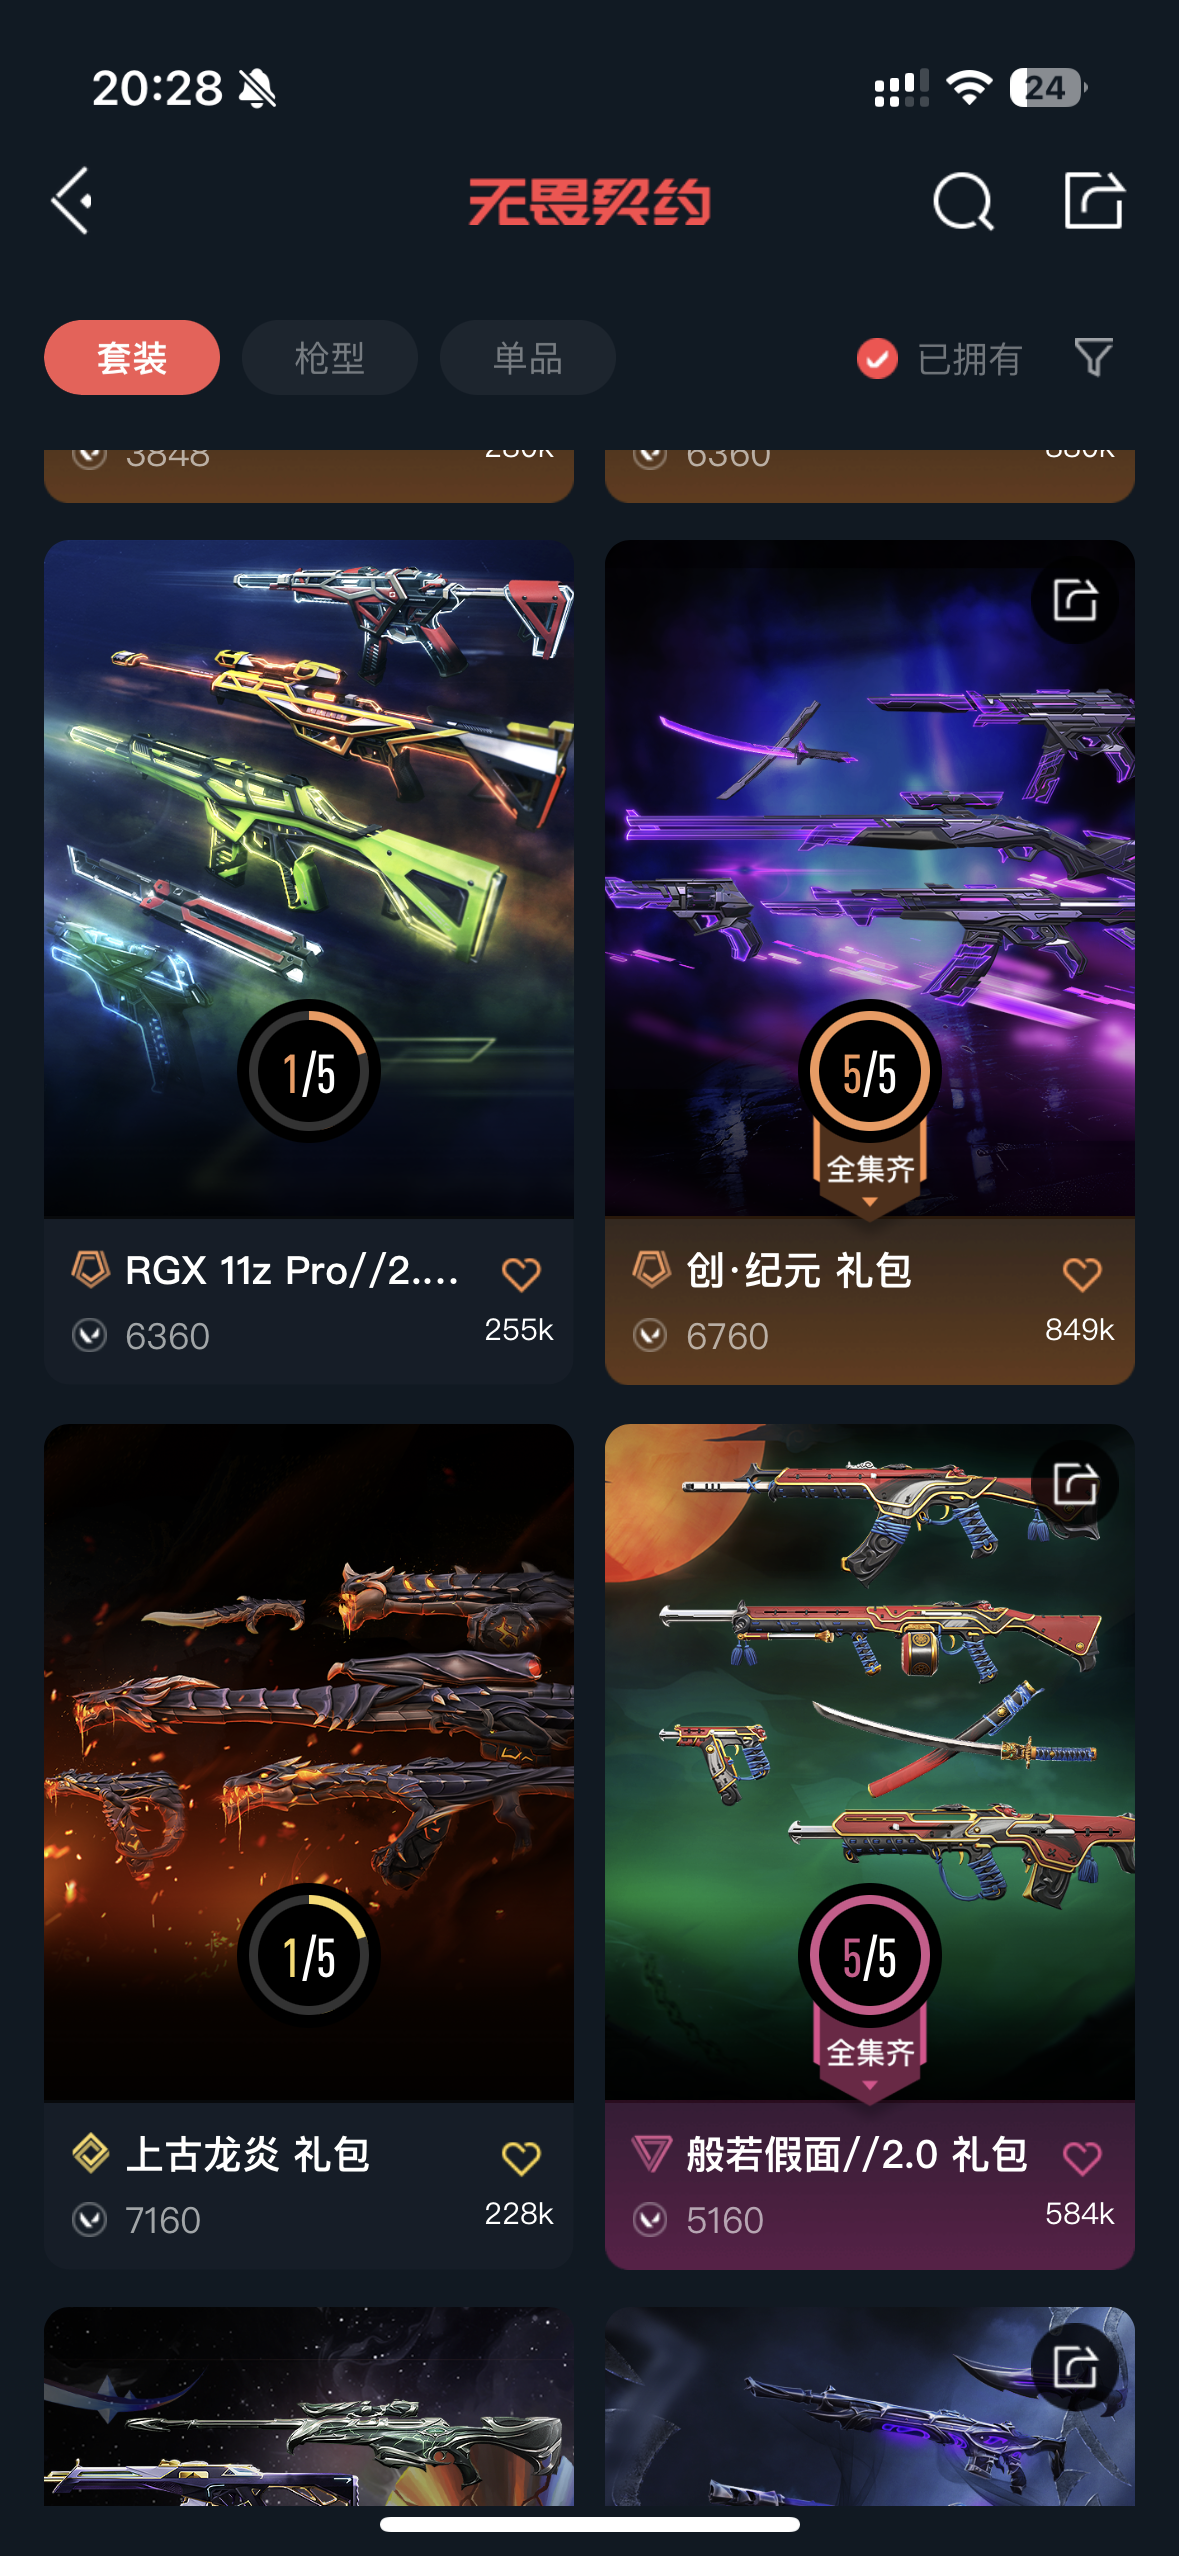Open the RGX 11z Pro bundle title

pos(291,1271)
